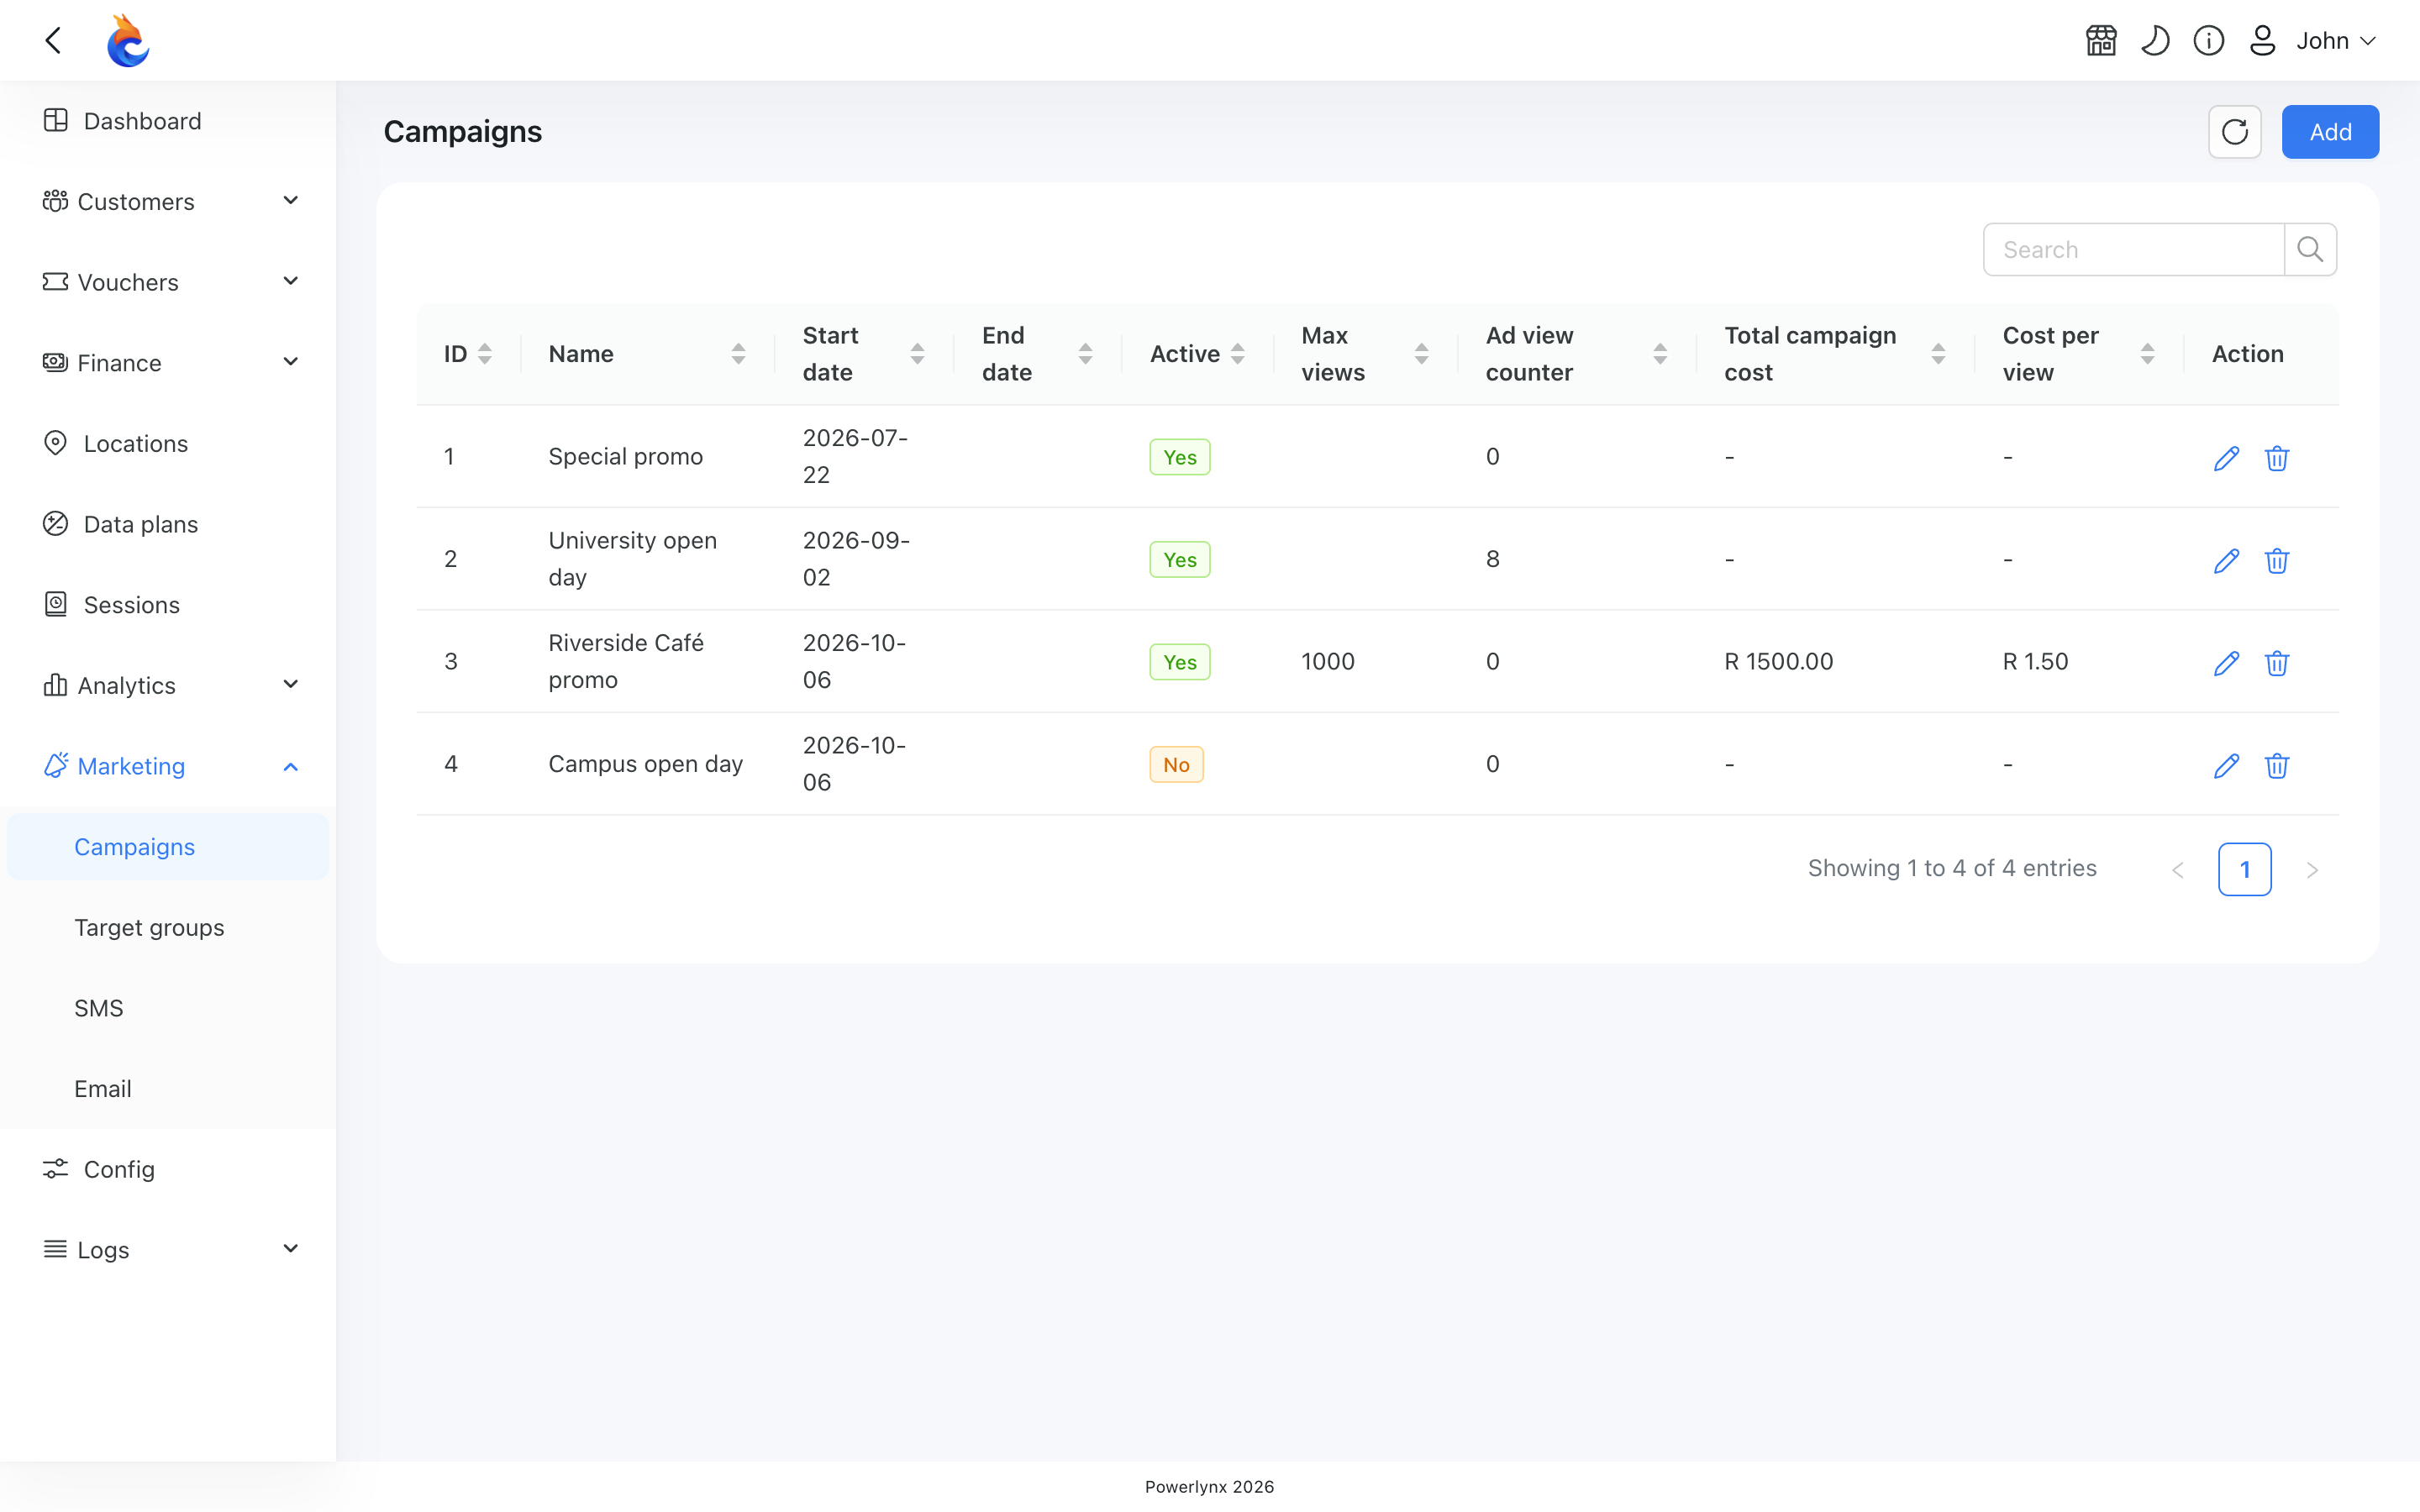Select page 1 in pagination
Viewport: 2420px width, 1512px height.
coord(2244,869)
